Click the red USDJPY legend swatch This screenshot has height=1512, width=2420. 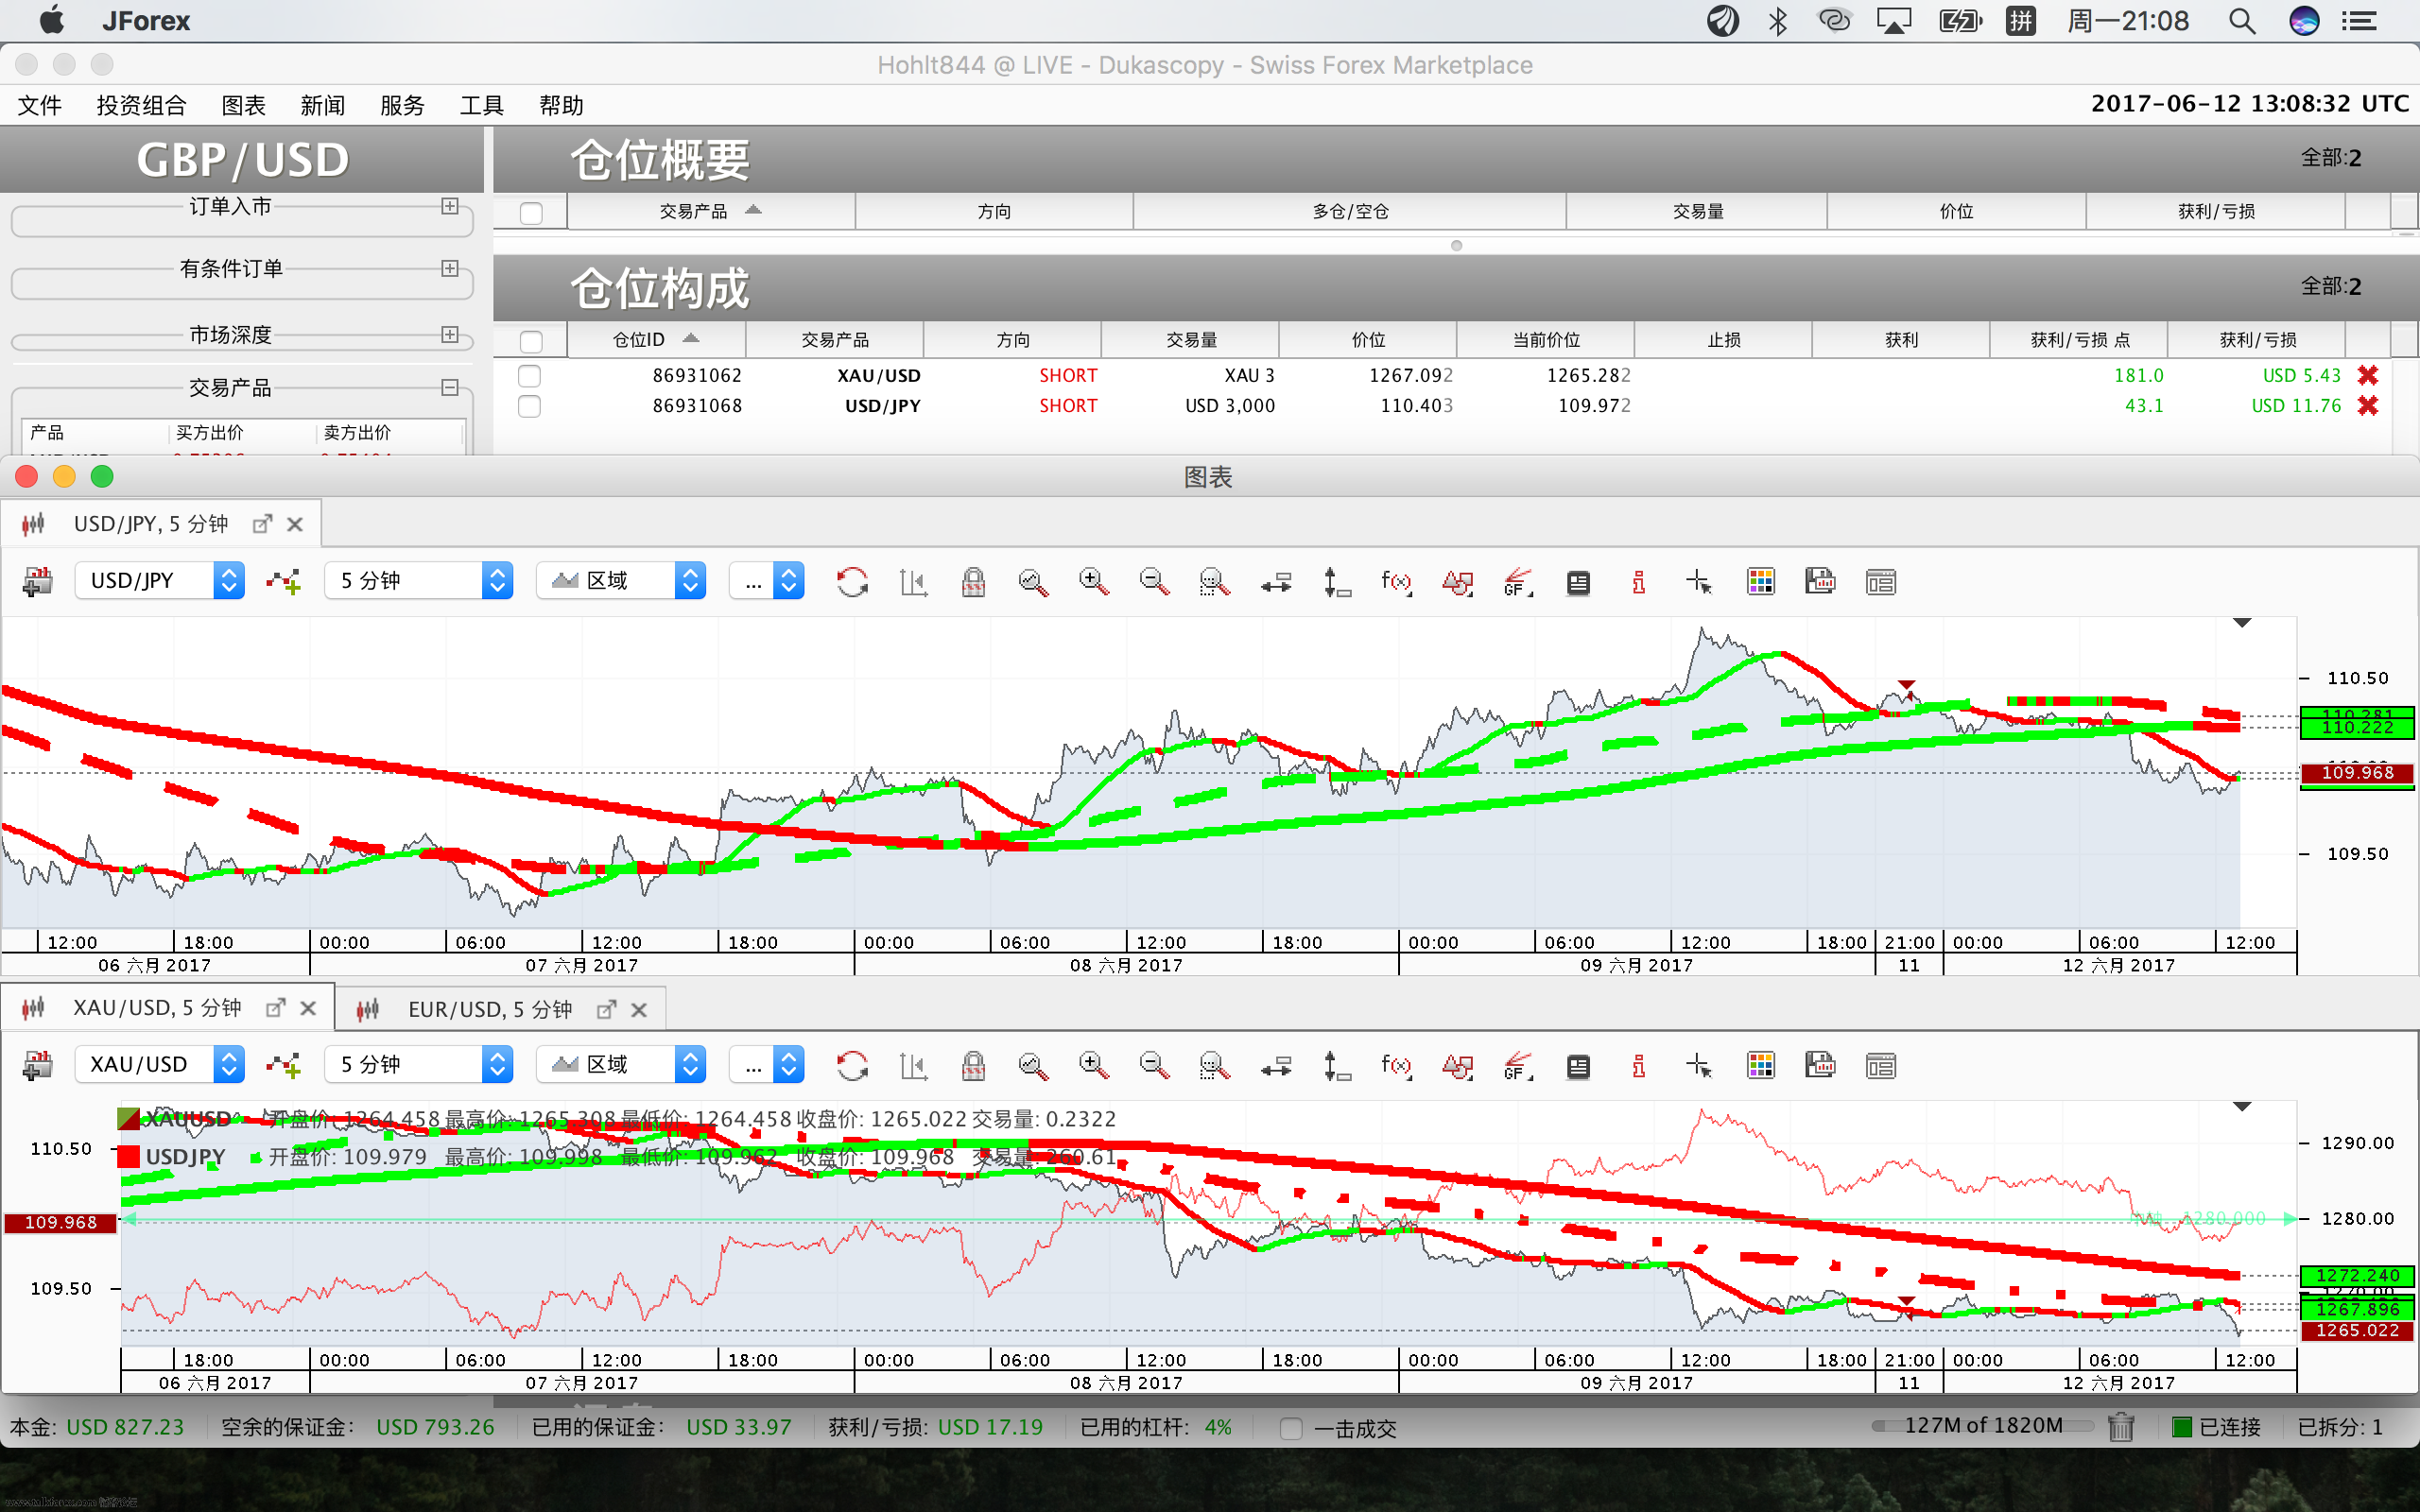point(129,1157)
